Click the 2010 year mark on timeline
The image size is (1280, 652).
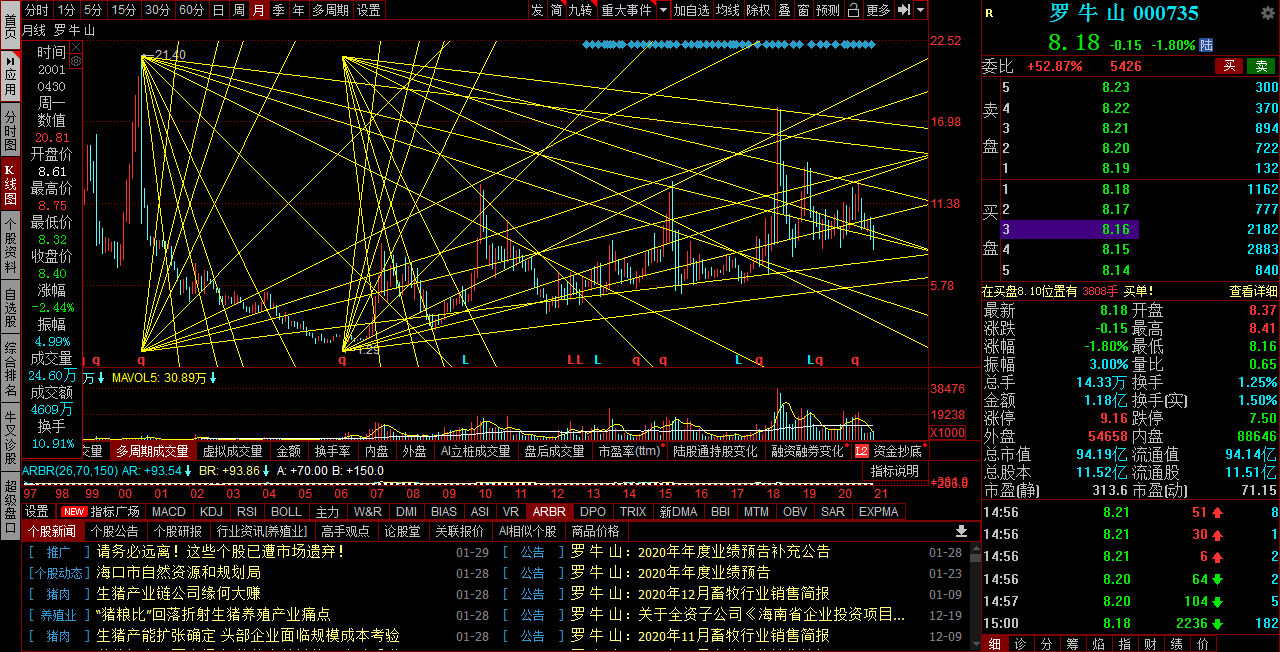[x=484, y=493]
